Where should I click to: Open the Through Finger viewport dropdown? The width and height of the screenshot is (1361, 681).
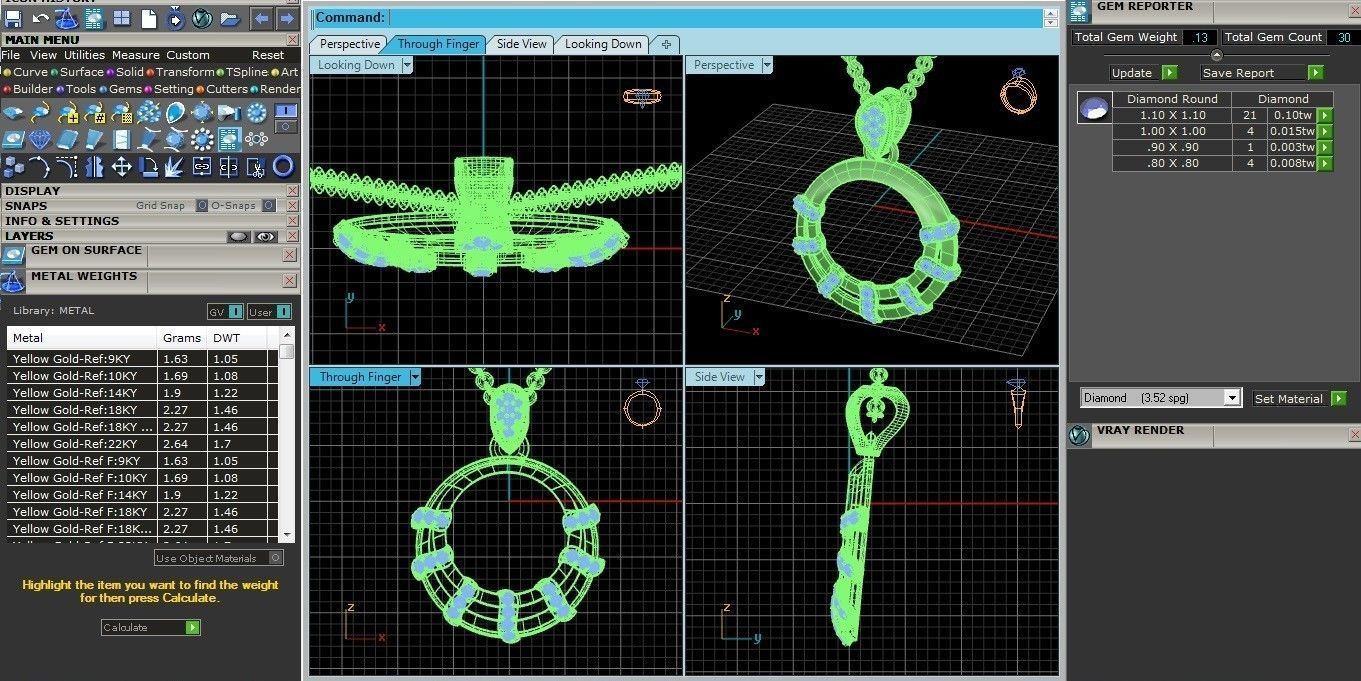pos(415,377)
